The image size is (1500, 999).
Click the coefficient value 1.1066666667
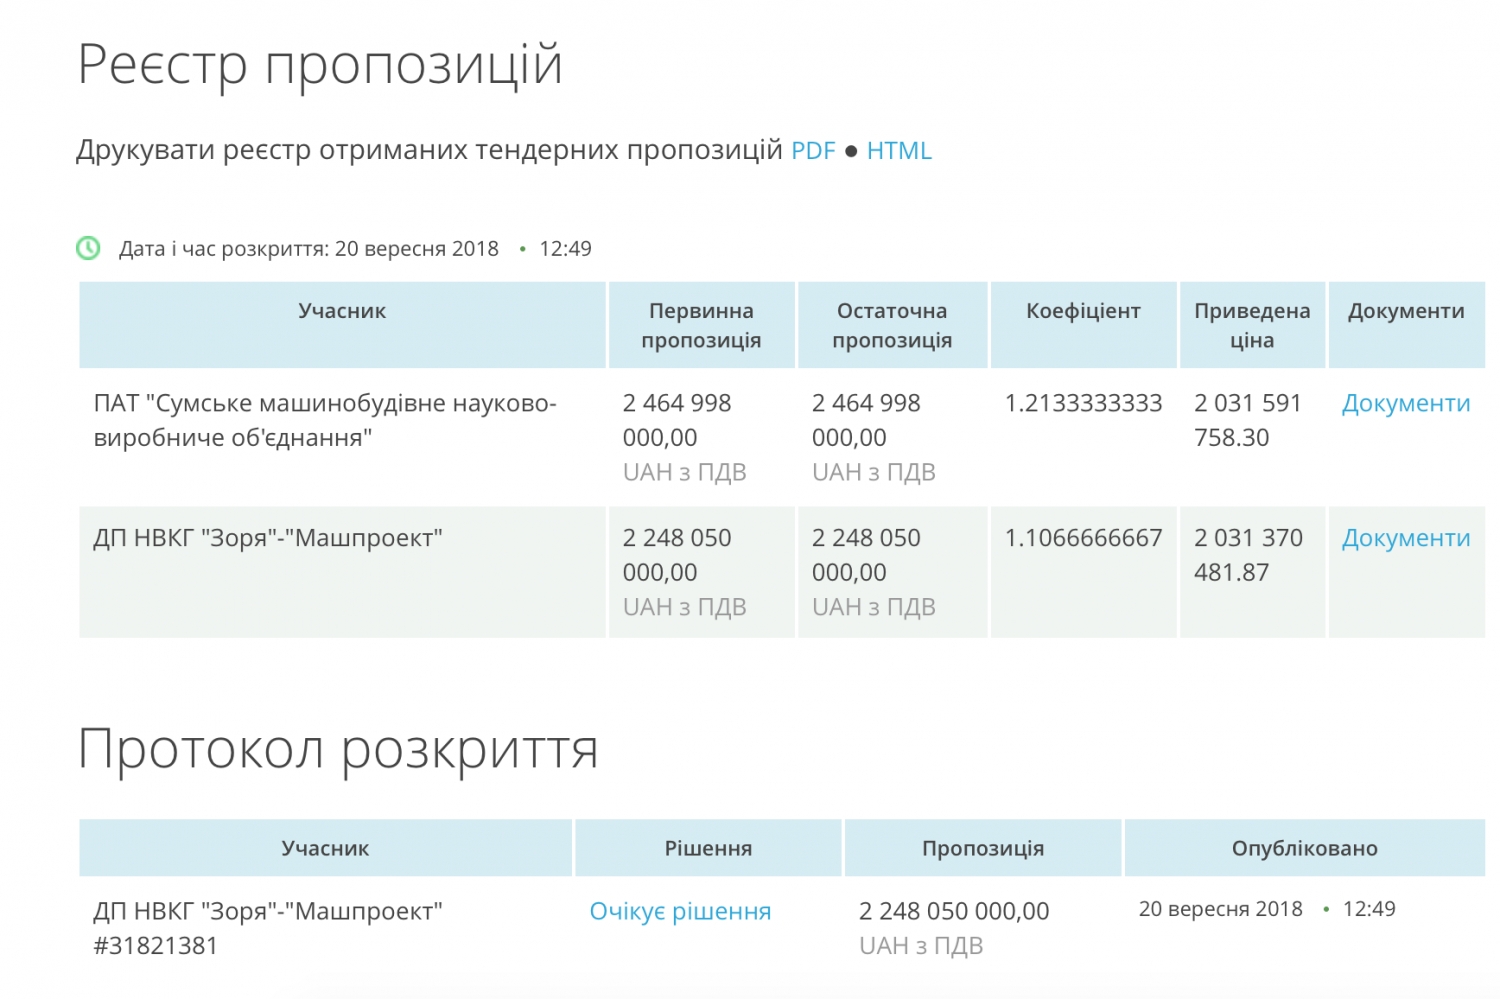[1082, 538]
